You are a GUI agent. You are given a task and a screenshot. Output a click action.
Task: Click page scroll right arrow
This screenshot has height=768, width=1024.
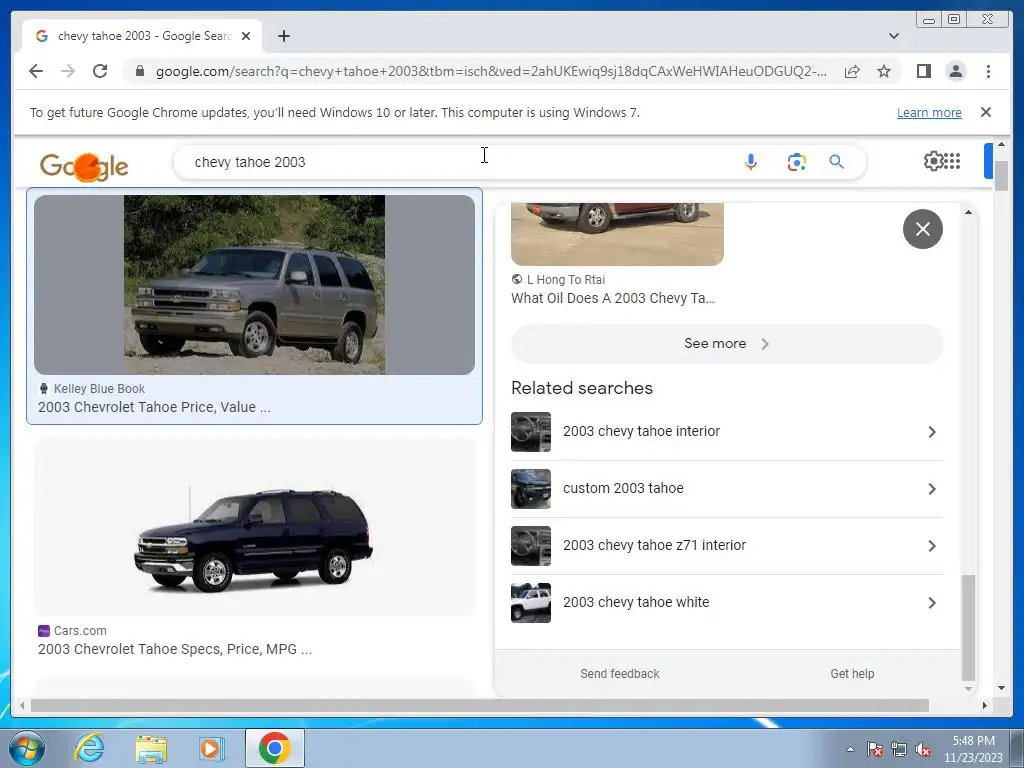(985, 705)
